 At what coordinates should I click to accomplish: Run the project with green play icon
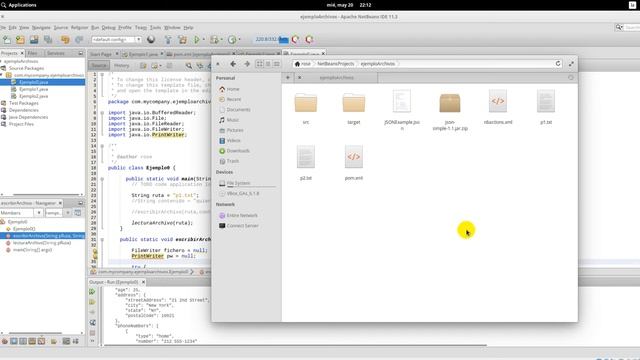197,40
